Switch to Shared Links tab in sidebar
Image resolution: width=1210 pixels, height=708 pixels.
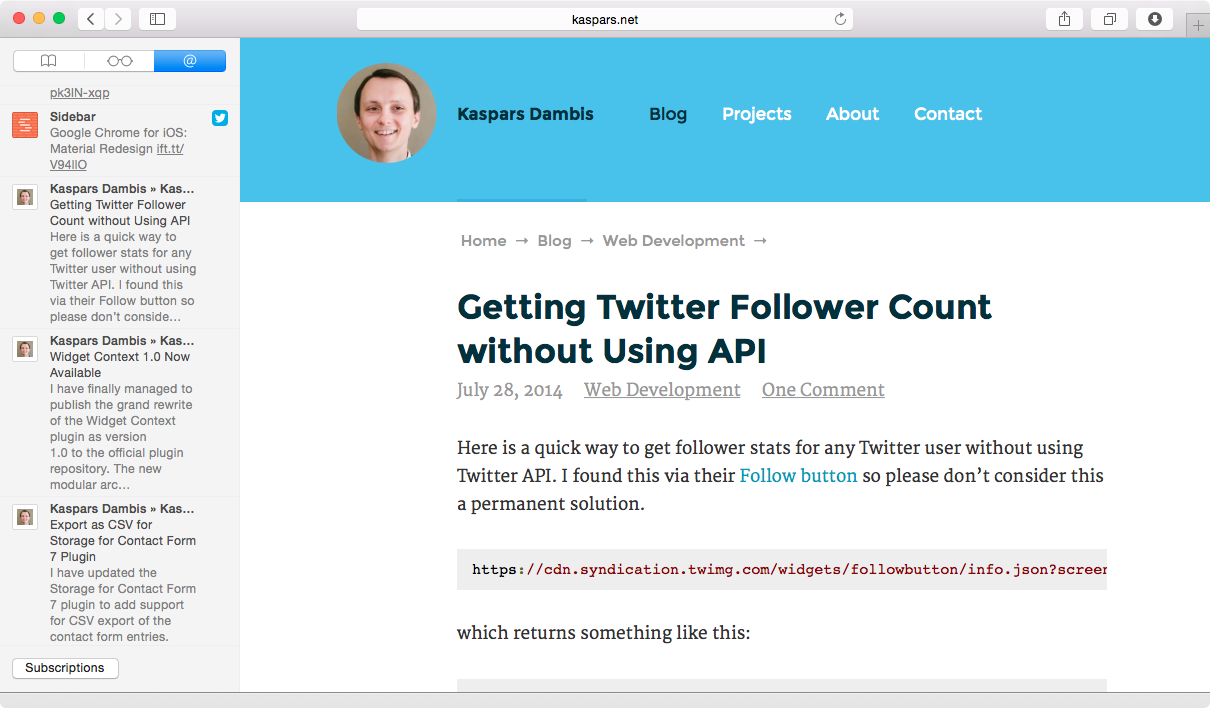[x=190, y=61]
